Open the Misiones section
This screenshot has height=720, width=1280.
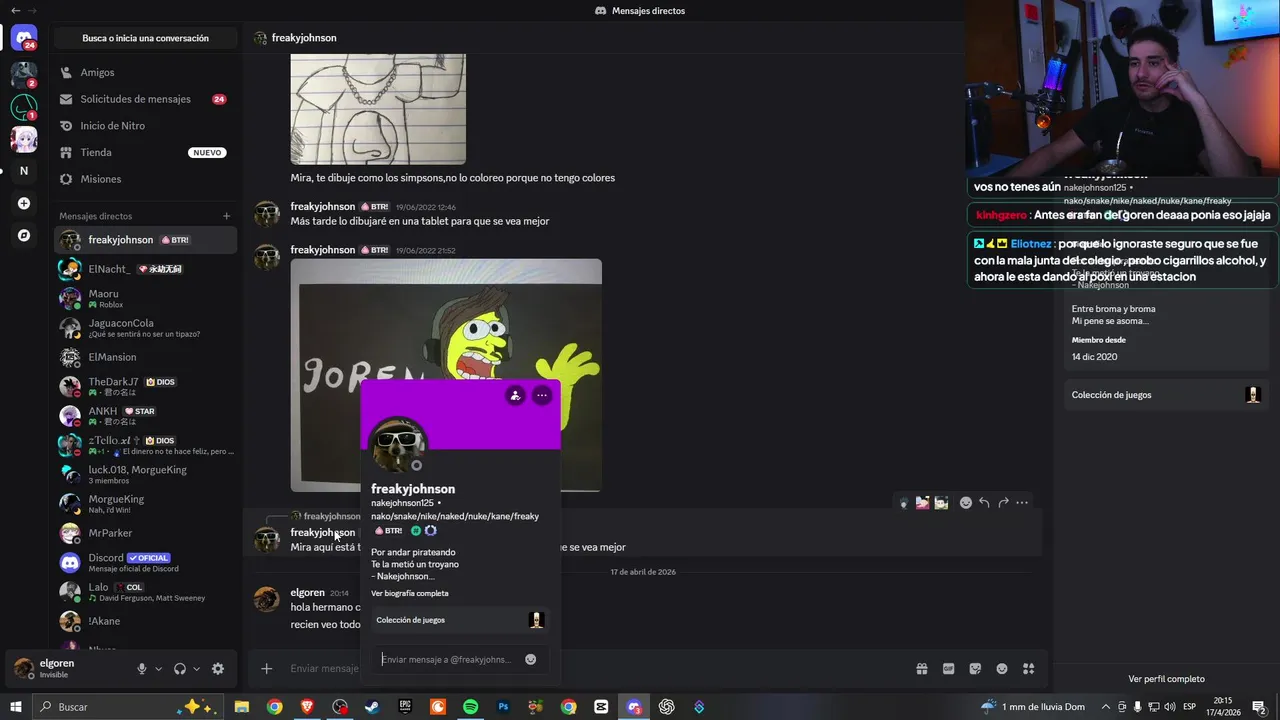[145, 179]
